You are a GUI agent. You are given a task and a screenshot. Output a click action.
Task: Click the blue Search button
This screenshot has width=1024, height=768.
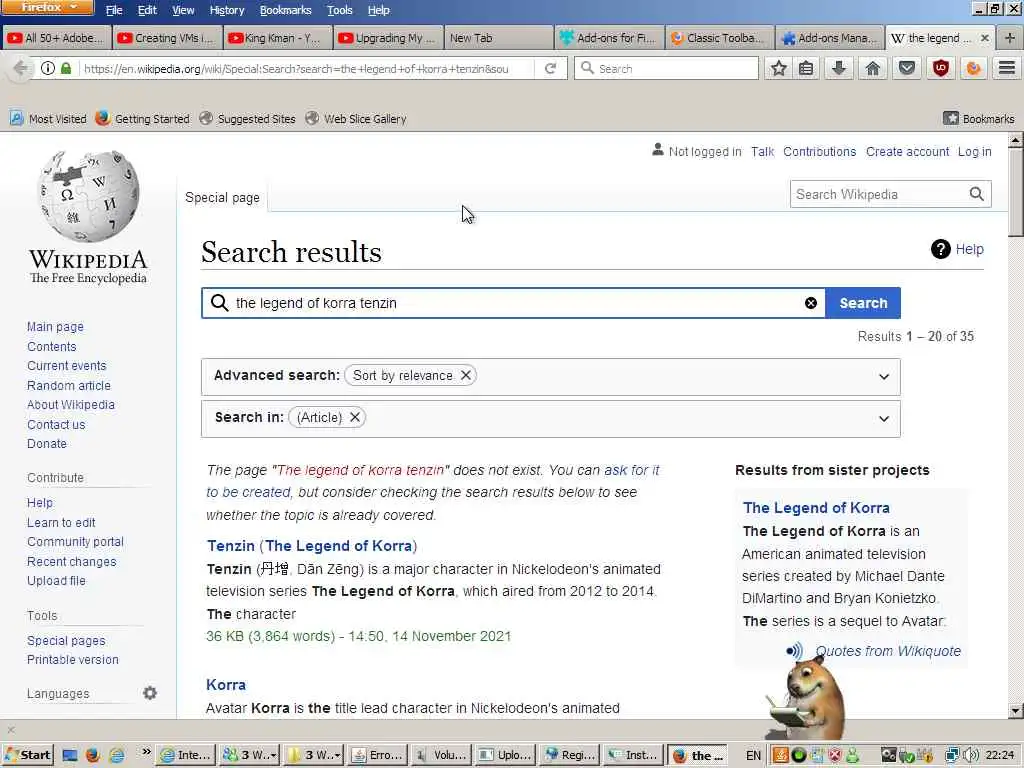click(863, 303)
